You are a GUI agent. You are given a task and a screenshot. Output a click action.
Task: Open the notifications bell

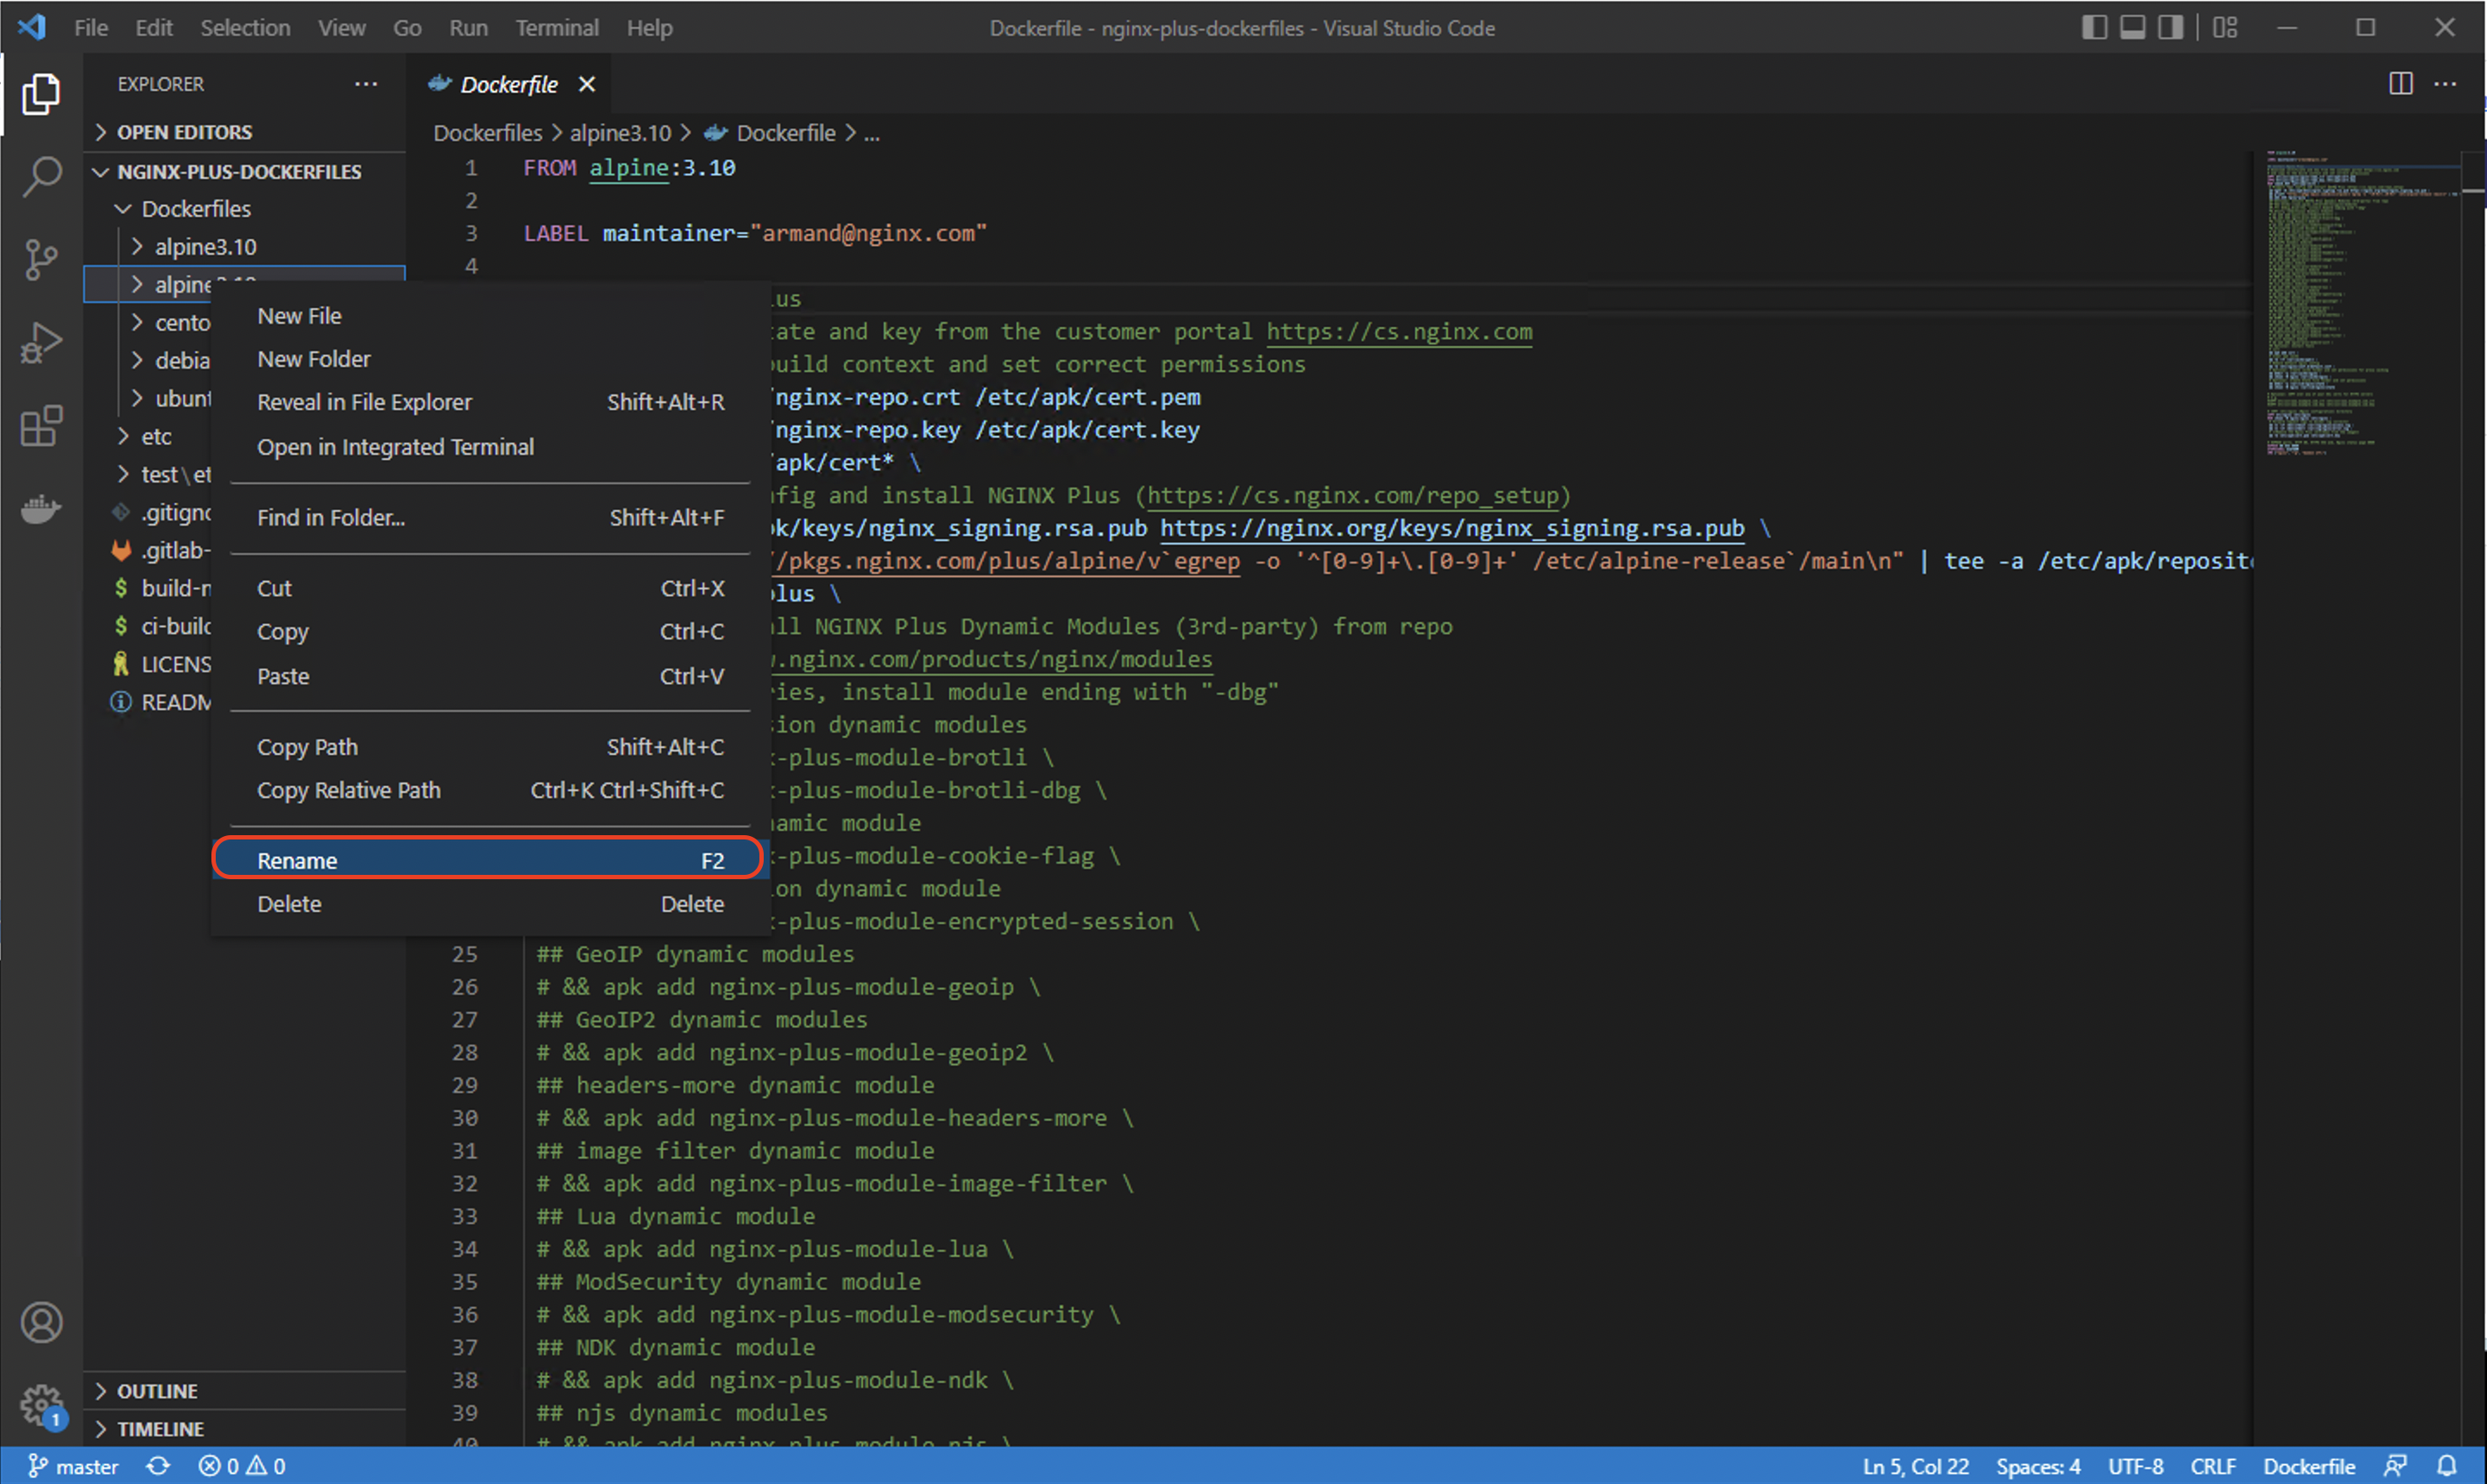[2446, 1466]
